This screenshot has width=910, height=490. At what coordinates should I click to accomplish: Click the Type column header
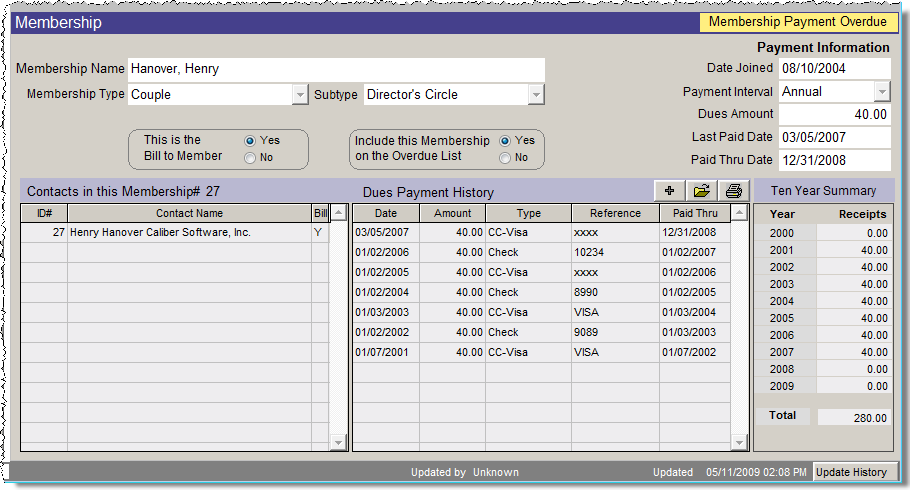tap(529, 213)
